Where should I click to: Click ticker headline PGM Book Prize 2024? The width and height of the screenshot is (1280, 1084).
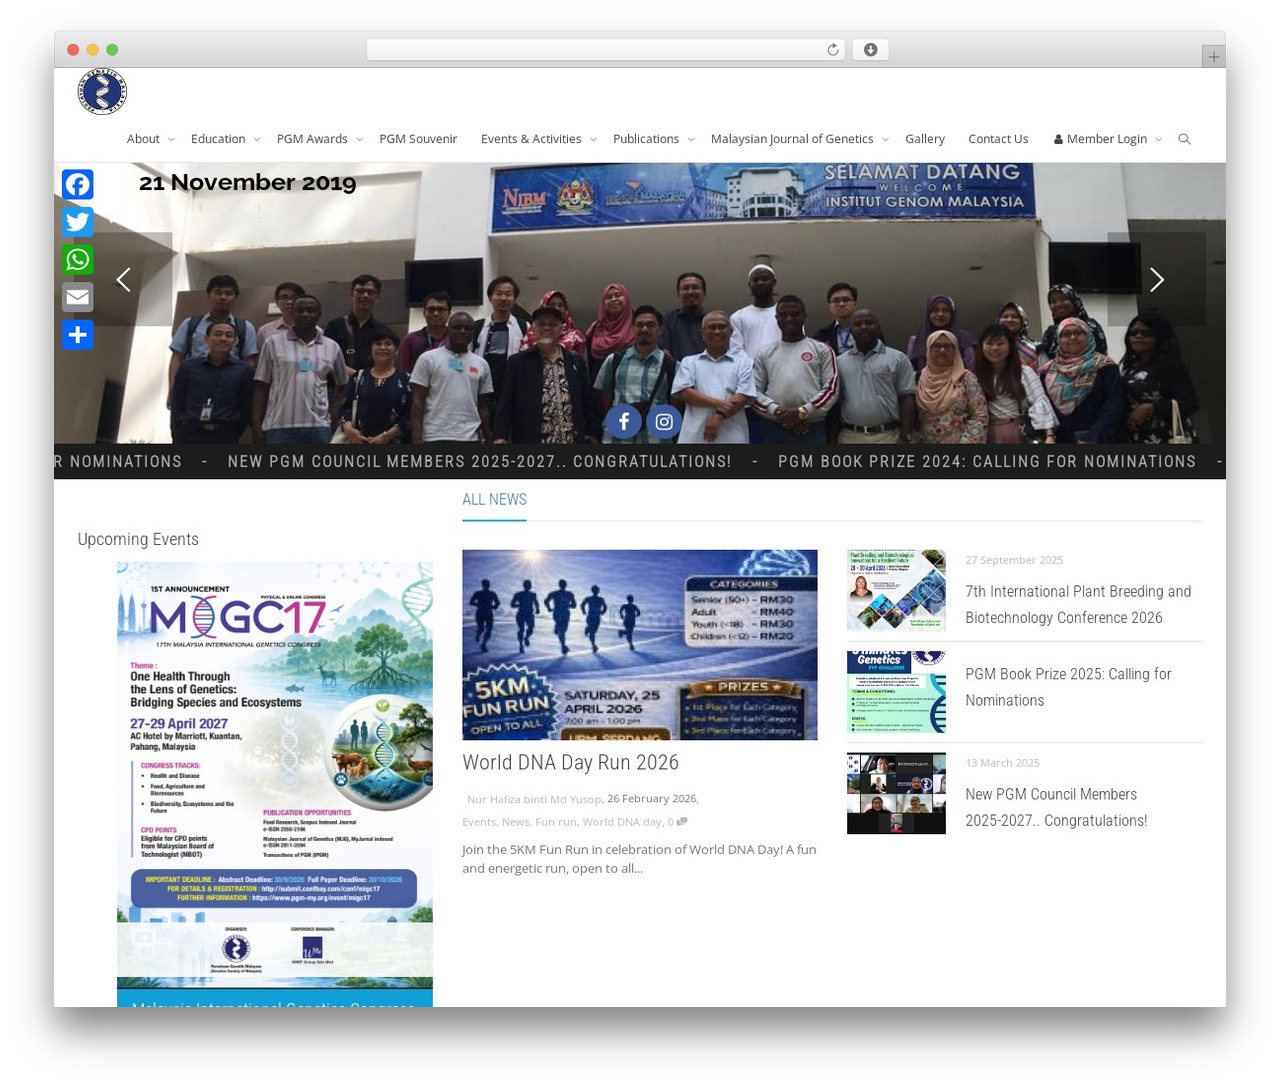coord(987,462)
